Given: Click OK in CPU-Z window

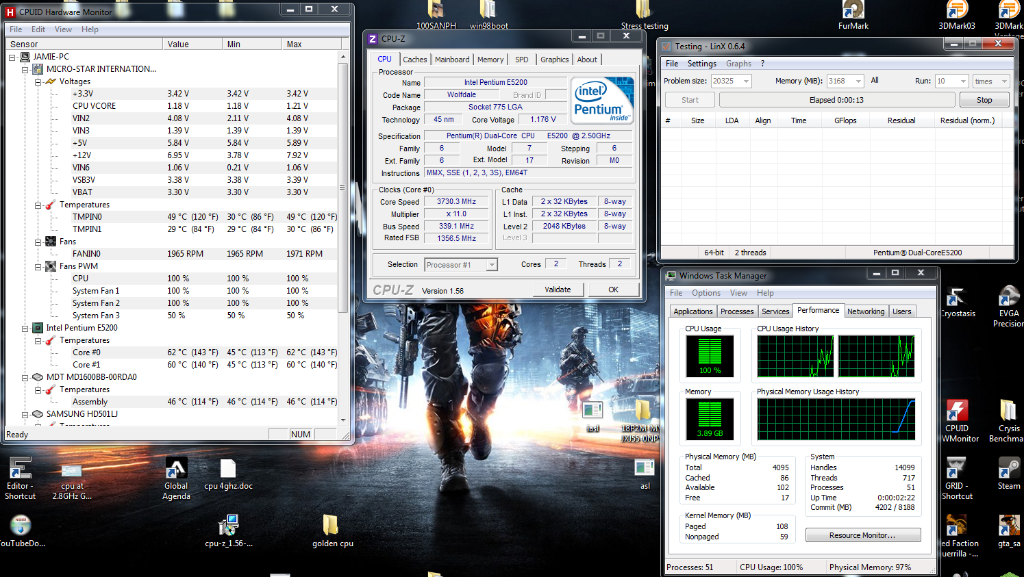Looking at the screenshot, I should coord(613,289).
